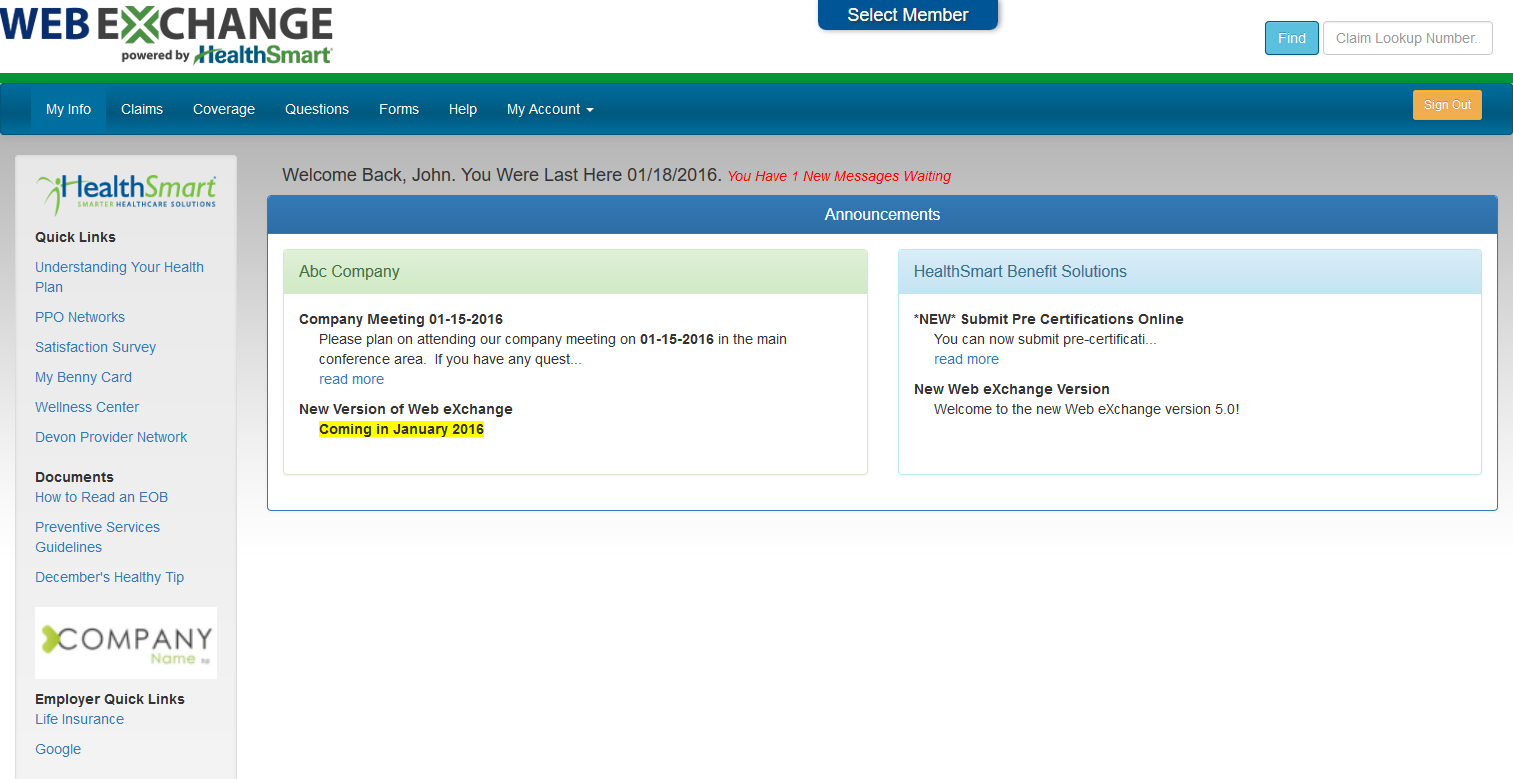This screenshot has width=1513, height=779.
Task: Click the Company Name logo image
Action: pyautogui.click(x=126, y=643)
